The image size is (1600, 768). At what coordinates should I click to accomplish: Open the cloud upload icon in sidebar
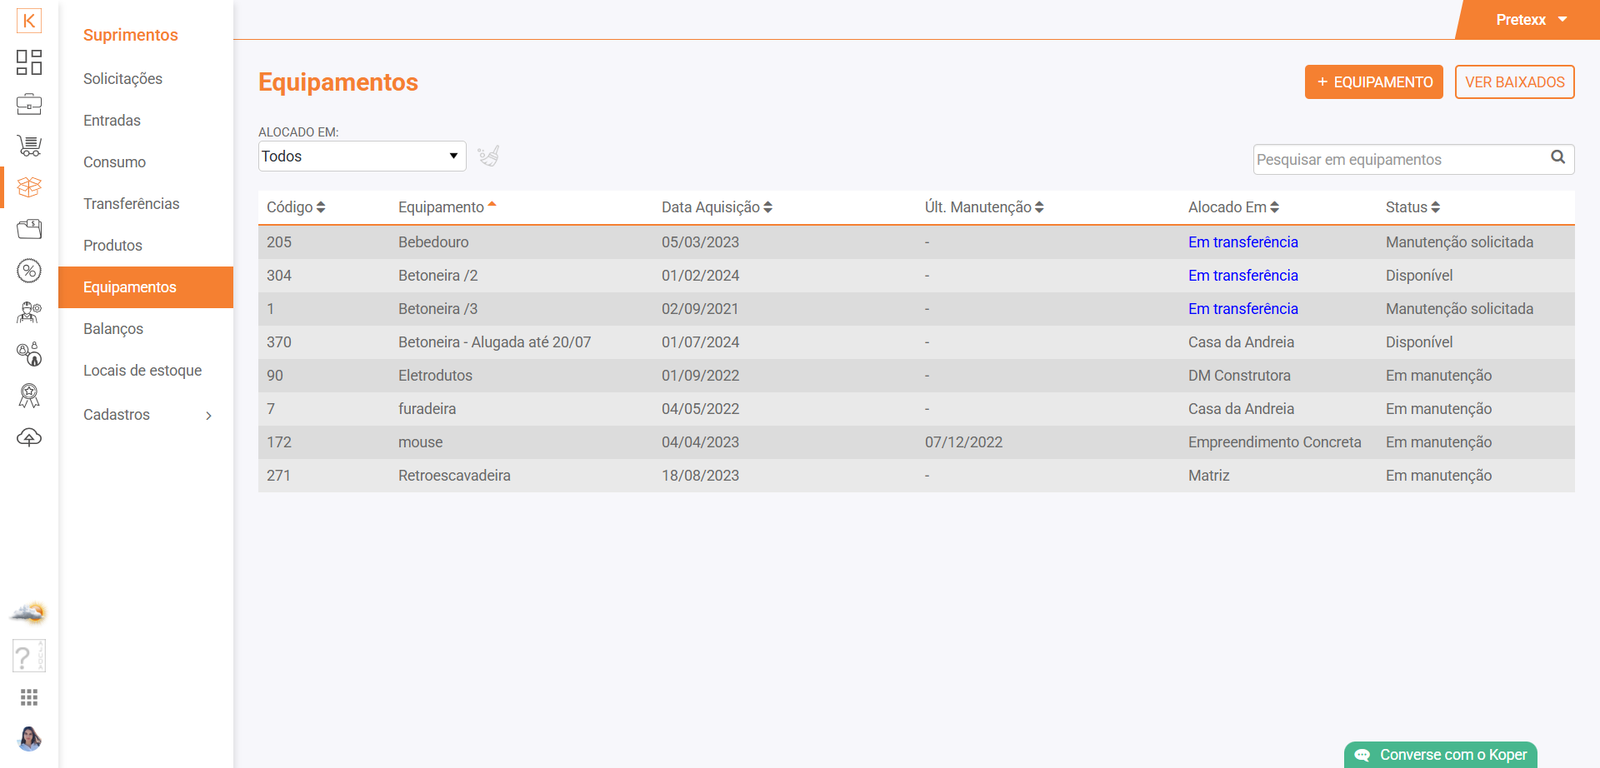tap(29, 438)
